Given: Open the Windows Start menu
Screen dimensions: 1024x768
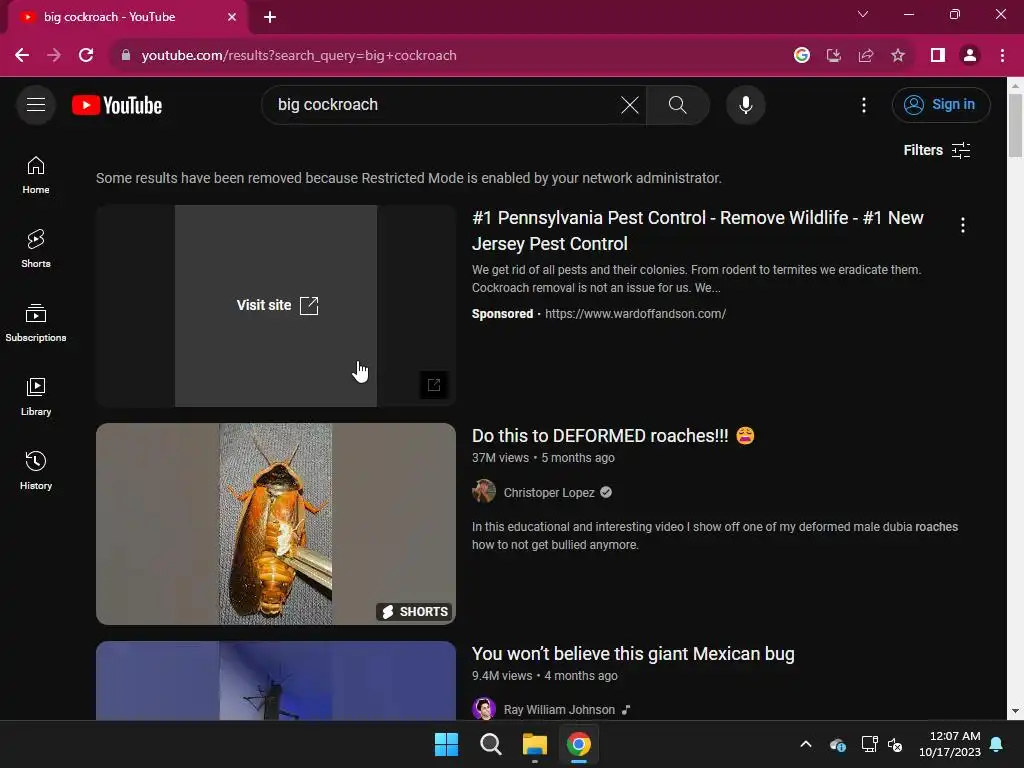Looking at the screenshot, I should pos(447,744).
